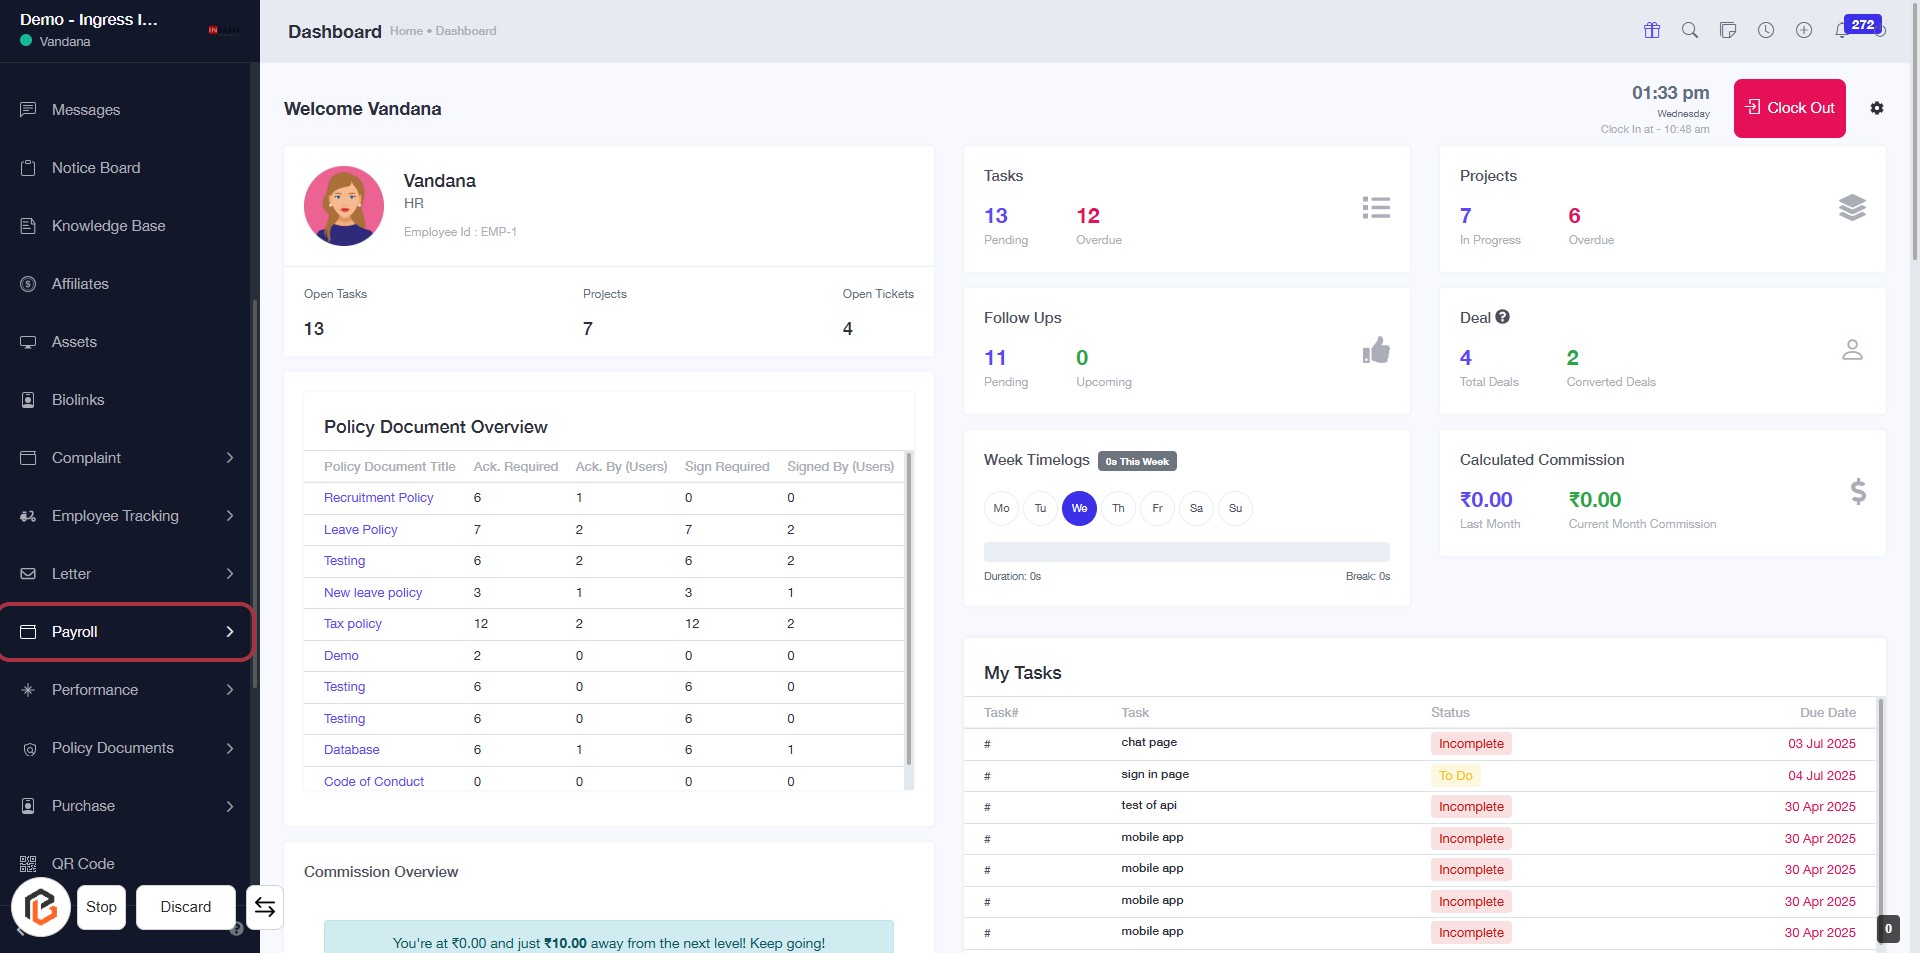Click the timer clock icon in header
Screen dimensions: 1920x953
point(1765,30)
